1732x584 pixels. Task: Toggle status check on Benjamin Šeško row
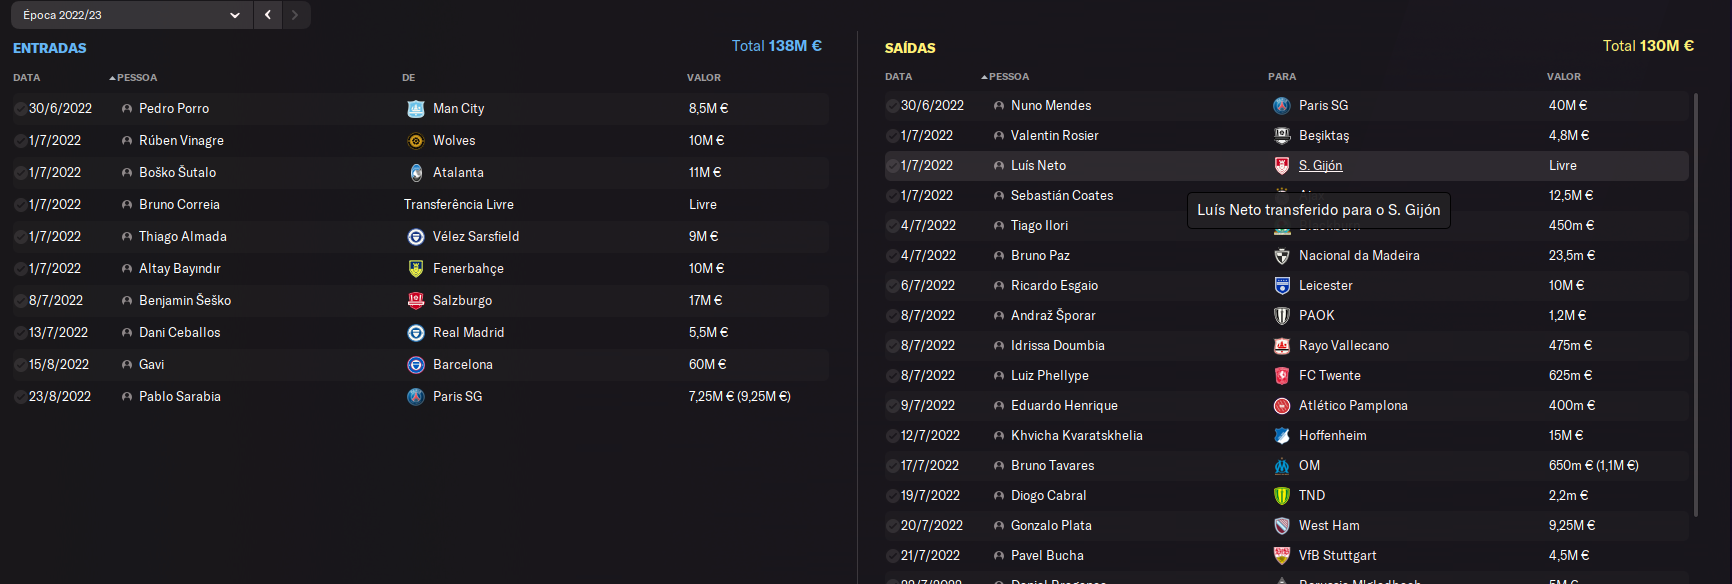pos(20,301)
